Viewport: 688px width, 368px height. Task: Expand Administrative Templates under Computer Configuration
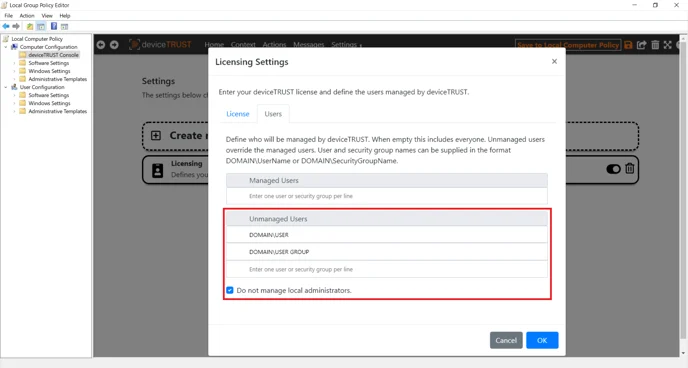[x=14, y=79]
